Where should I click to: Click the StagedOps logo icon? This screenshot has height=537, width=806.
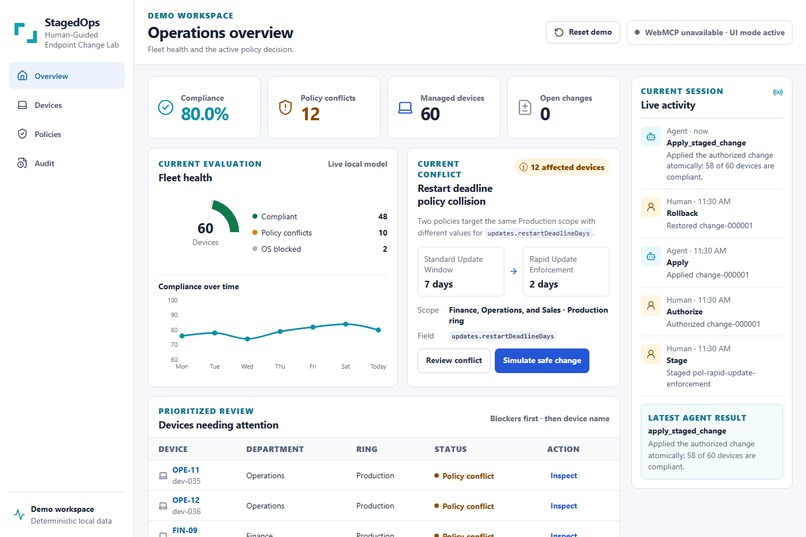(26, 33)
